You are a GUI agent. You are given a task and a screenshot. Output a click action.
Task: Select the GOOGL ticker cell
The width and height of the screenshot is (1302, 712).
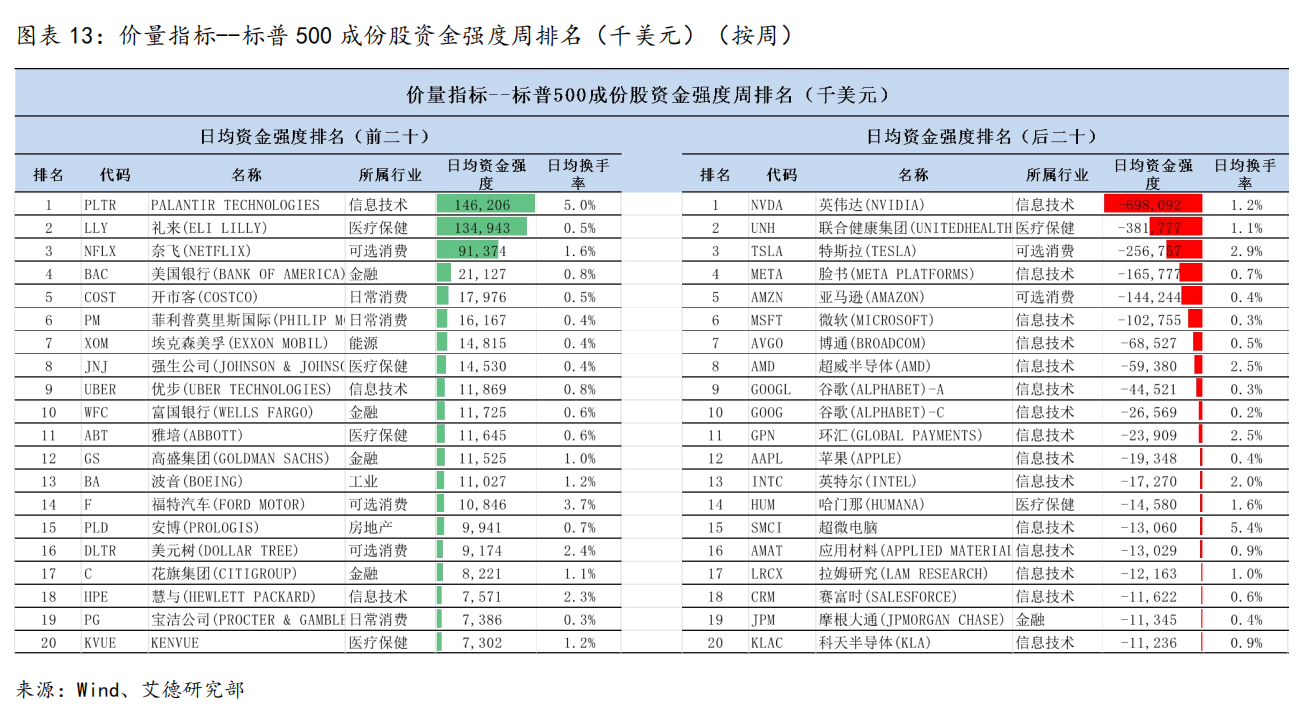[x=771, y=389]
